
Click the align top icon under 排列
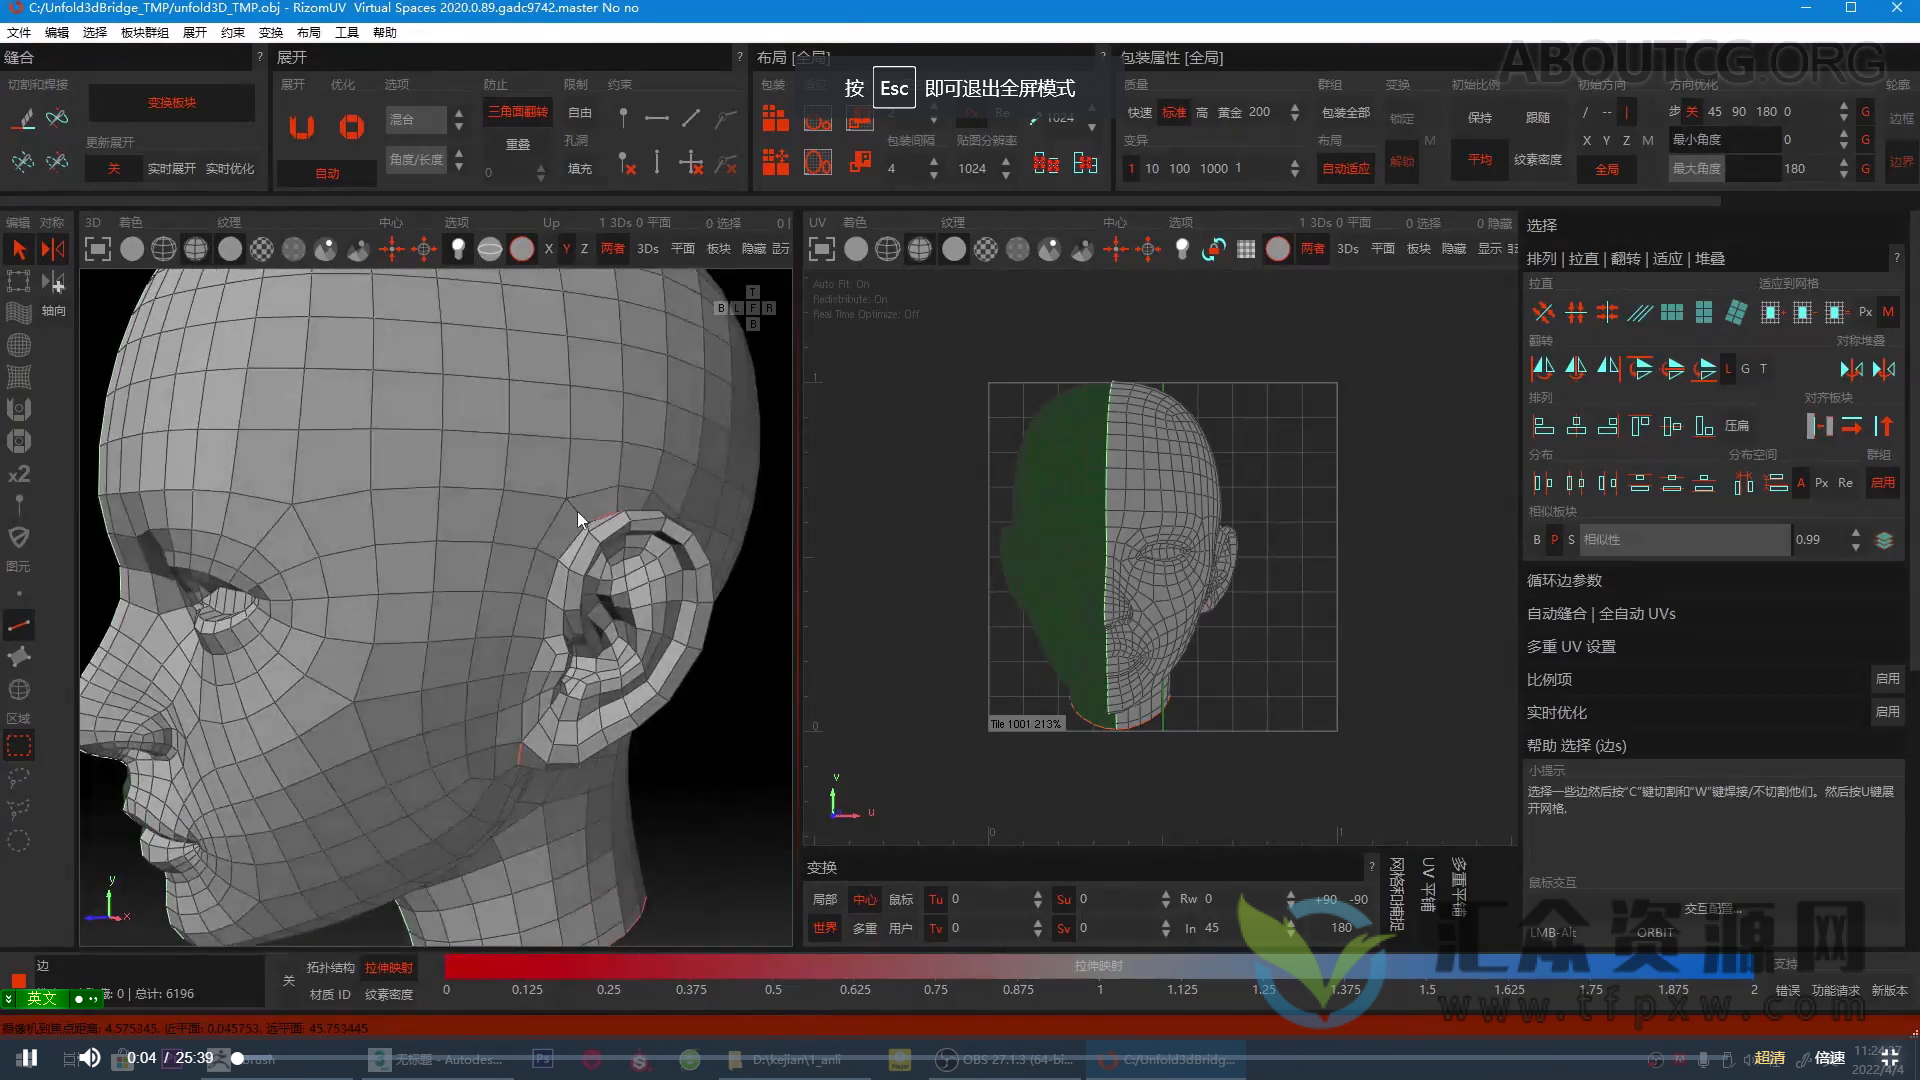click(x=1640, y=426)
